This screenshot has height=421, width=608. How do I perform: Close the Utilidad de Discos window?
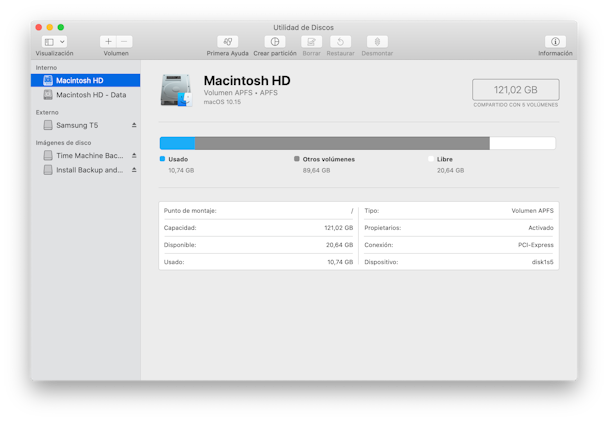38,27
